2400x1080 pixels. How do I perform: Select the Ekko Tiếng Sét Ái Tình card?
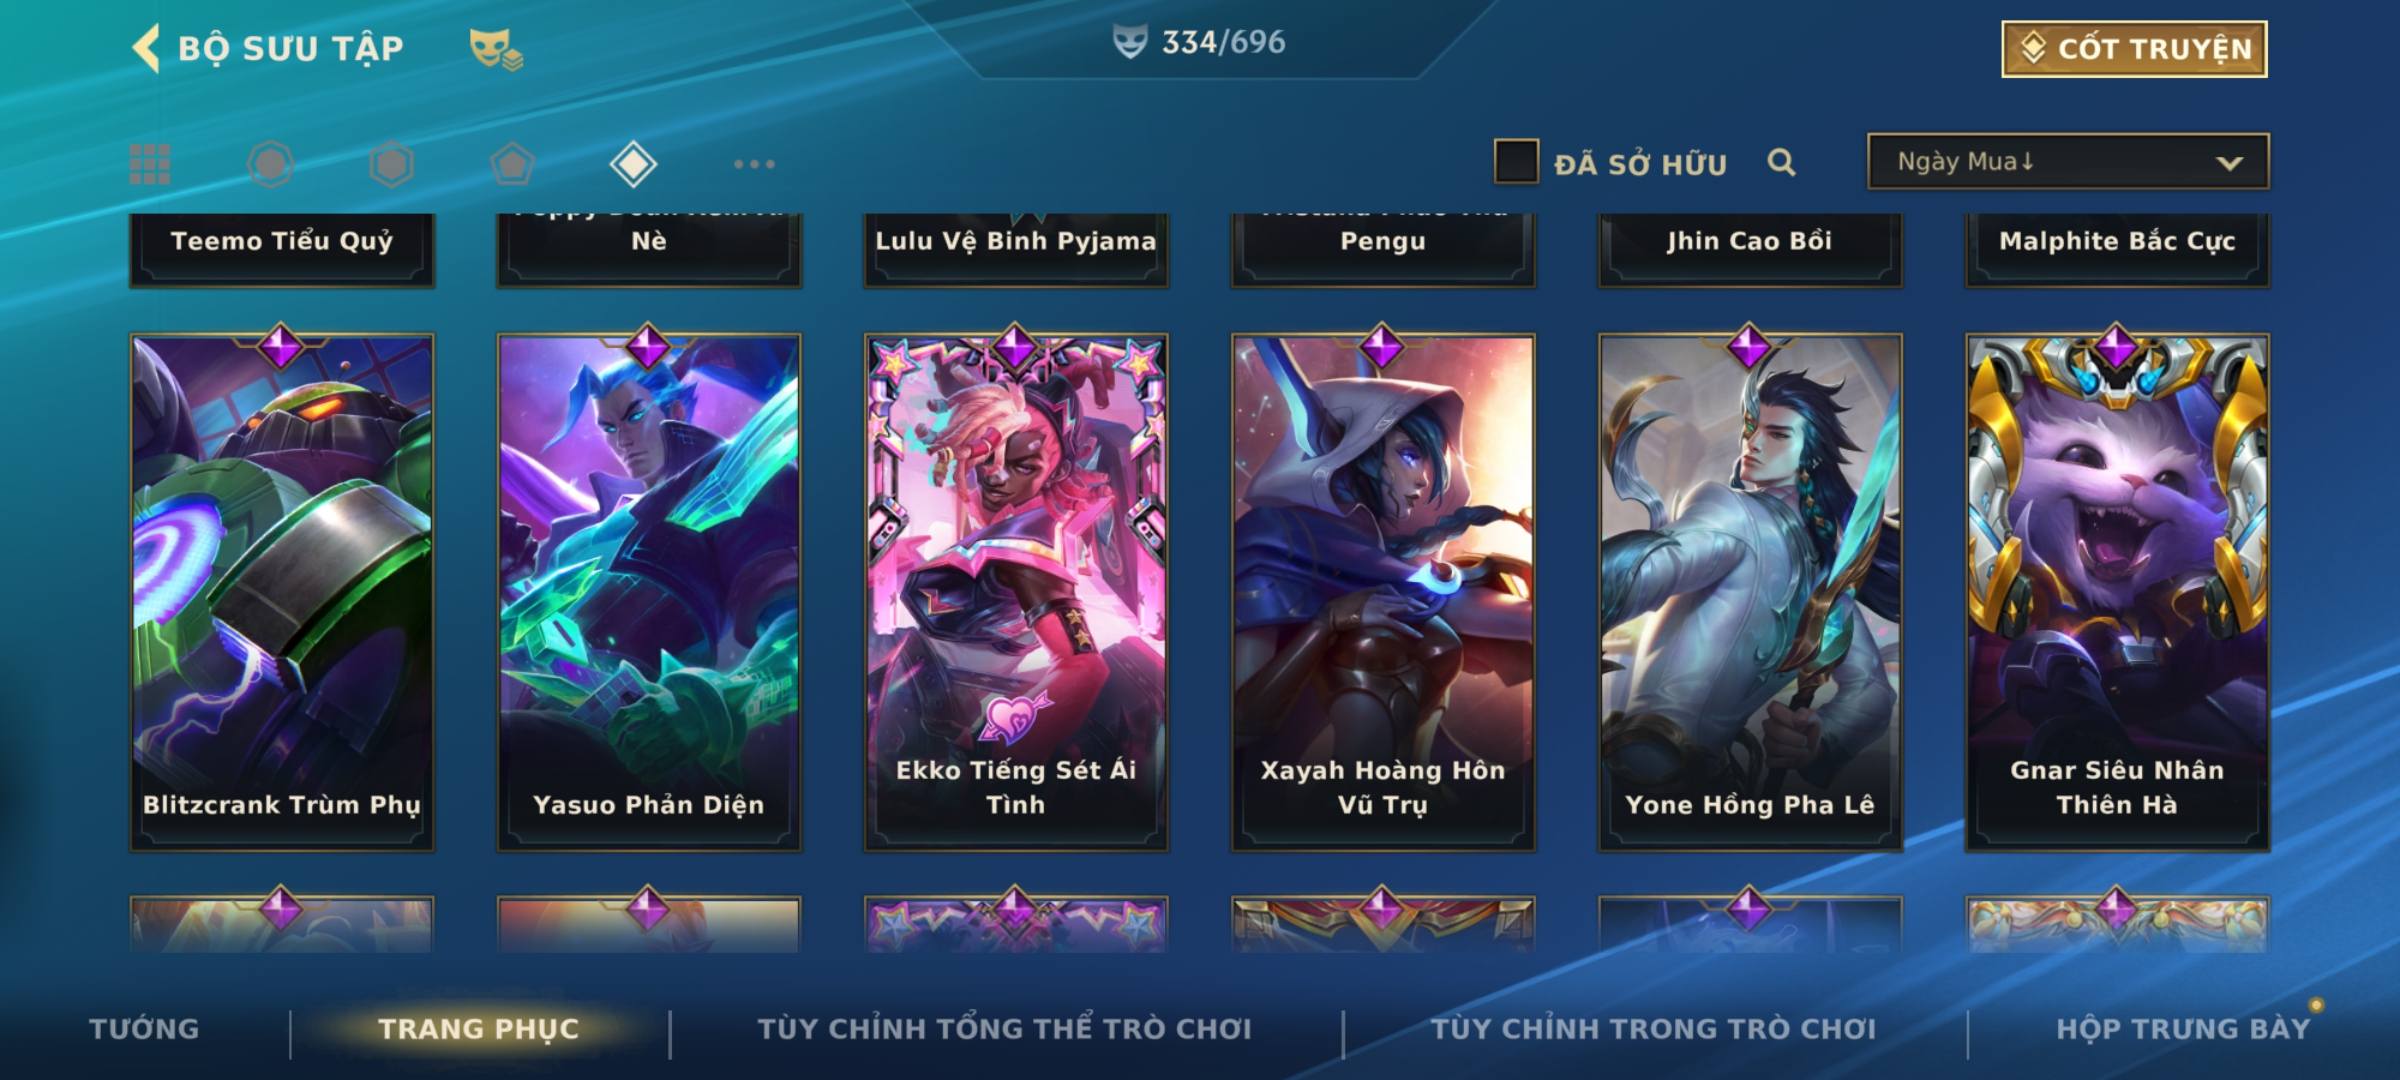click(1016, 592)
